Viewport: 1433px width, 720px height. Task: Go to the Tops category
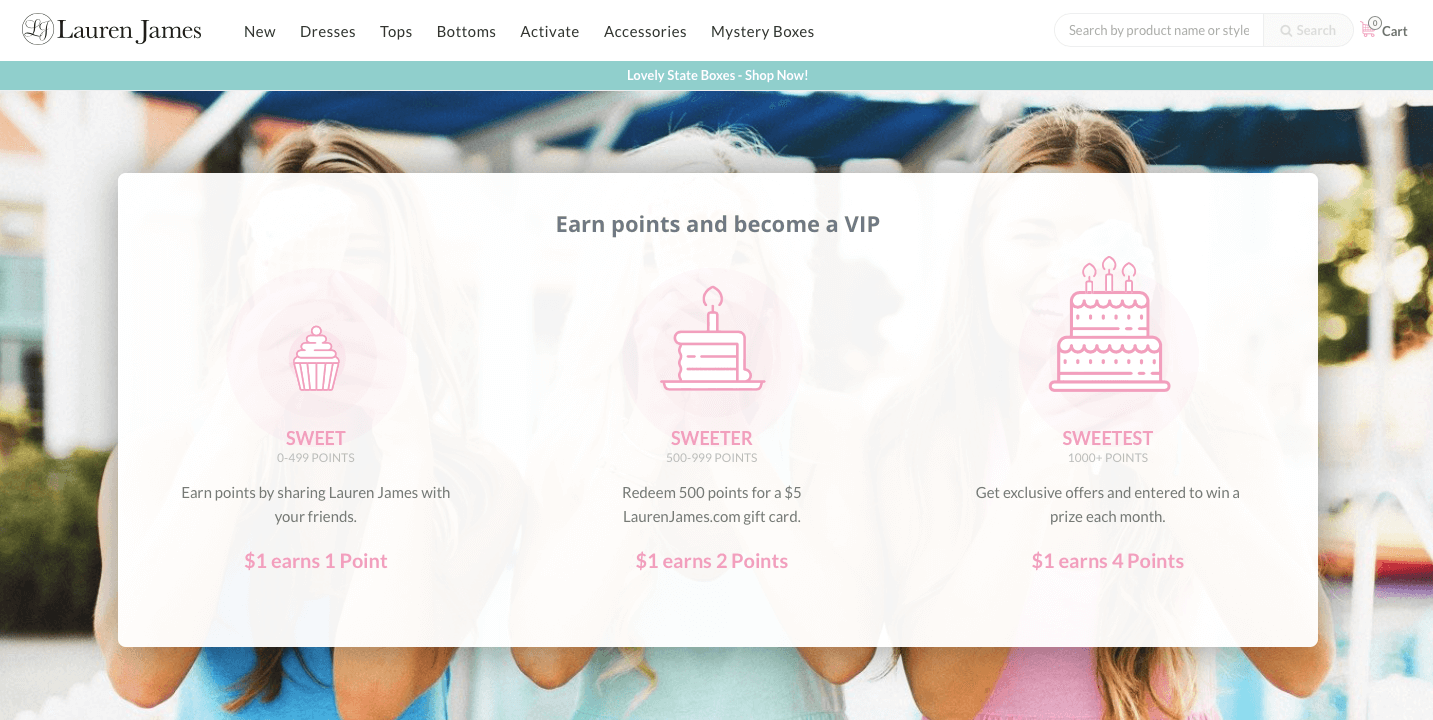pyautogui.click(x=396, y=31)
